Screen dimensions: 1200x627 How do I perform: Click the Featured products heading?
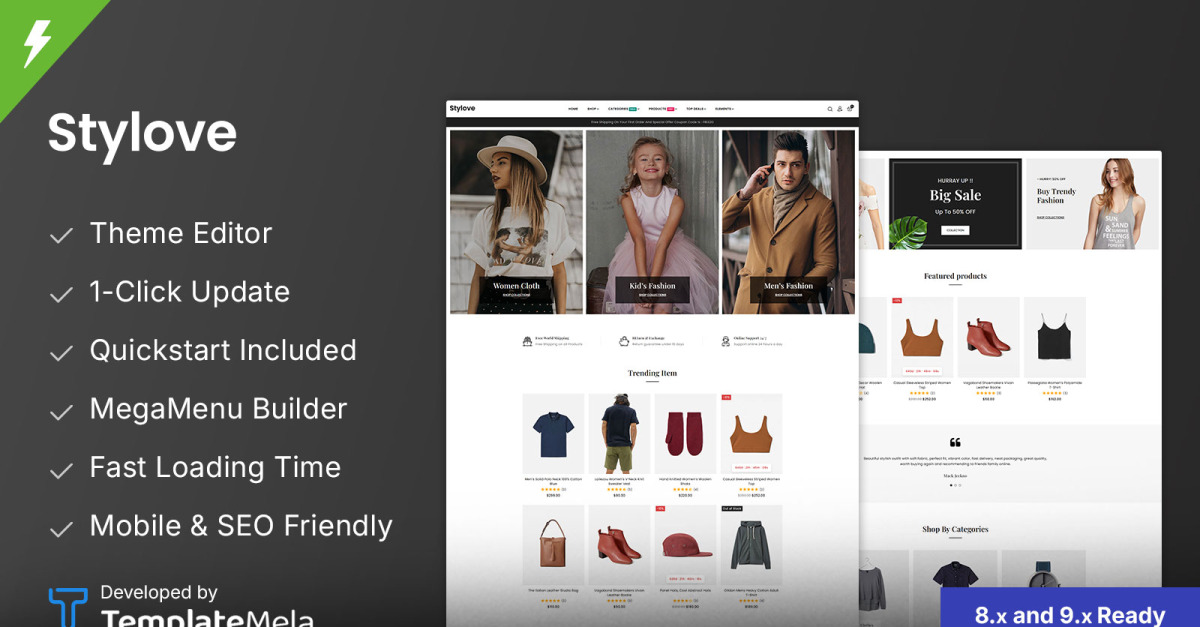click(955, 276)
